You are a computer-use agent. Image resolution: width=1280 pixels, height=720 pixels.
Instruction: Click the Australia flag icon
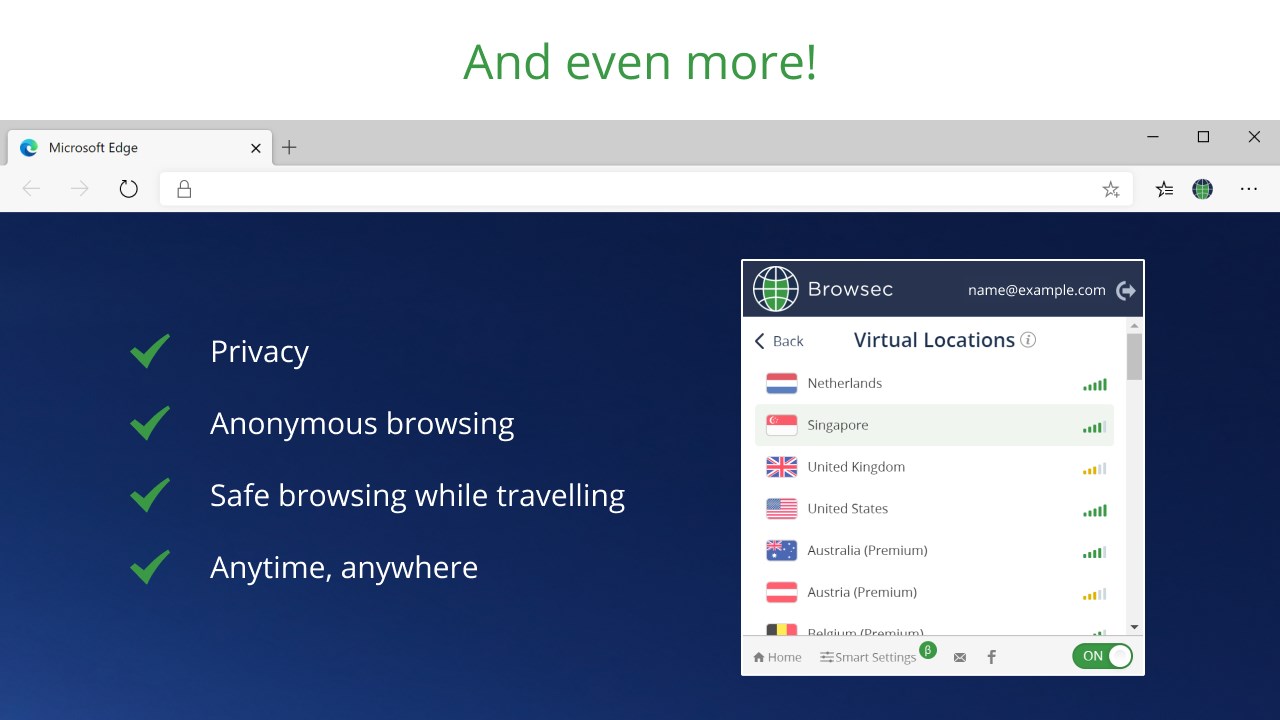point(781,550)
